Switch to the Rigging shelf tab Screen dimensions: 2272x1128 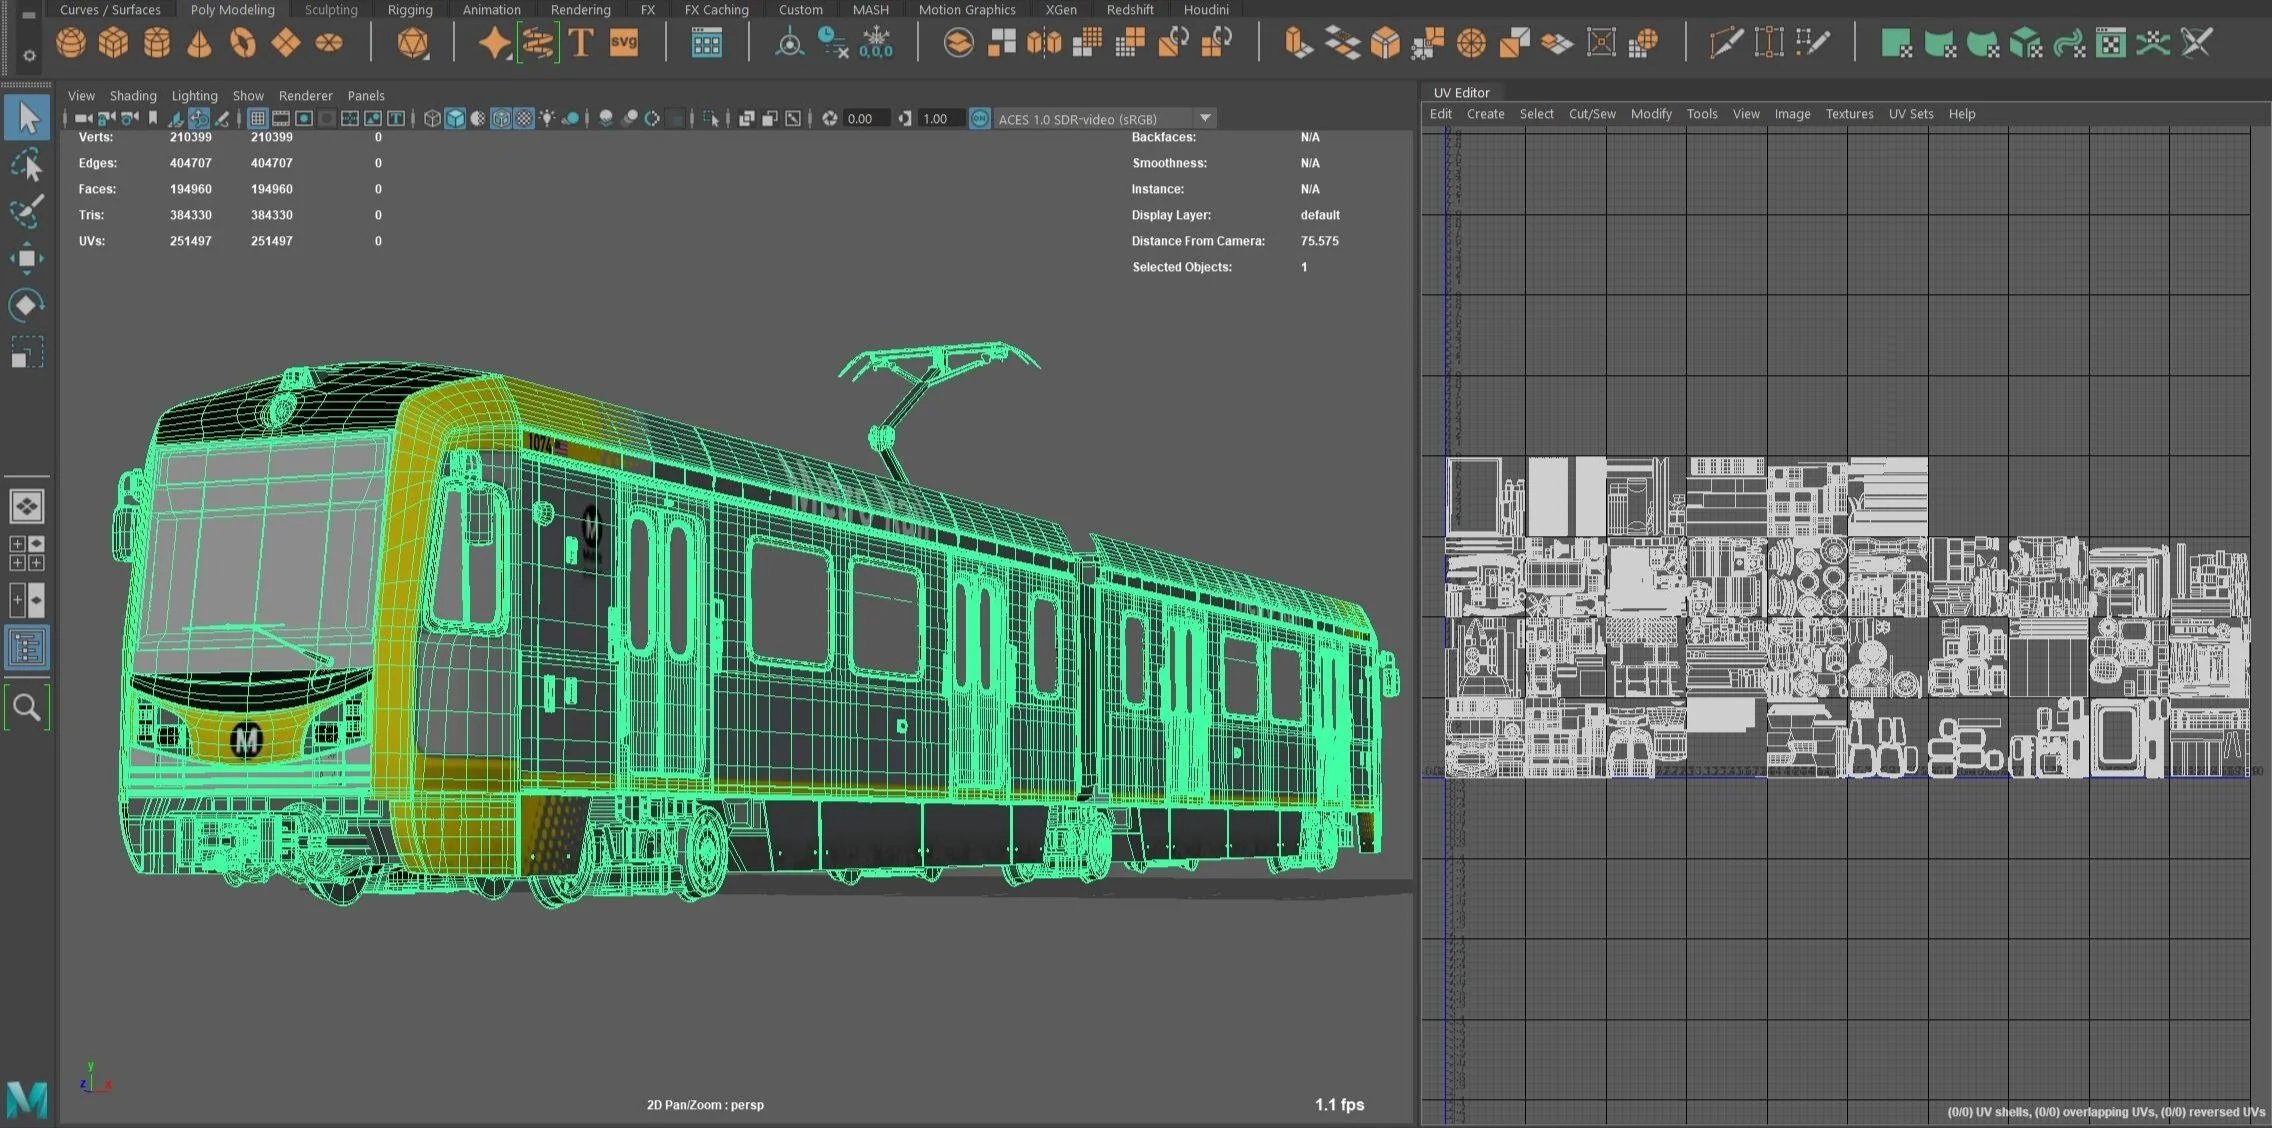410,10
